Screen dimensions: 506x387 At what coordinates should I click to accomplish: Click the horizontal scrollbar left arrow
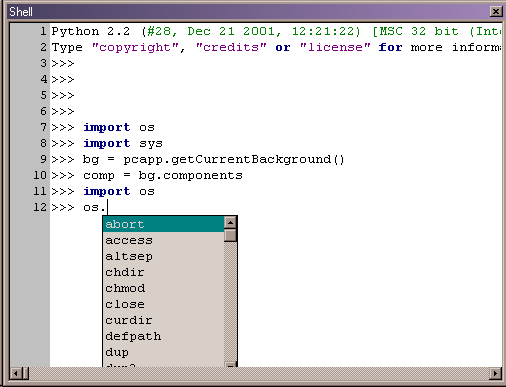point(16,373)
